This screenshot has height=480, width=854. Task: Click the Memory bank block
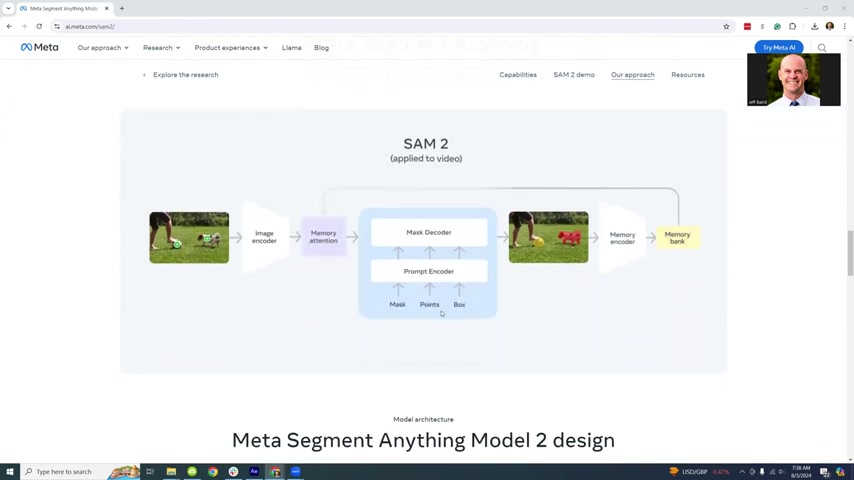pyautogui.click(x=677, y=238)
